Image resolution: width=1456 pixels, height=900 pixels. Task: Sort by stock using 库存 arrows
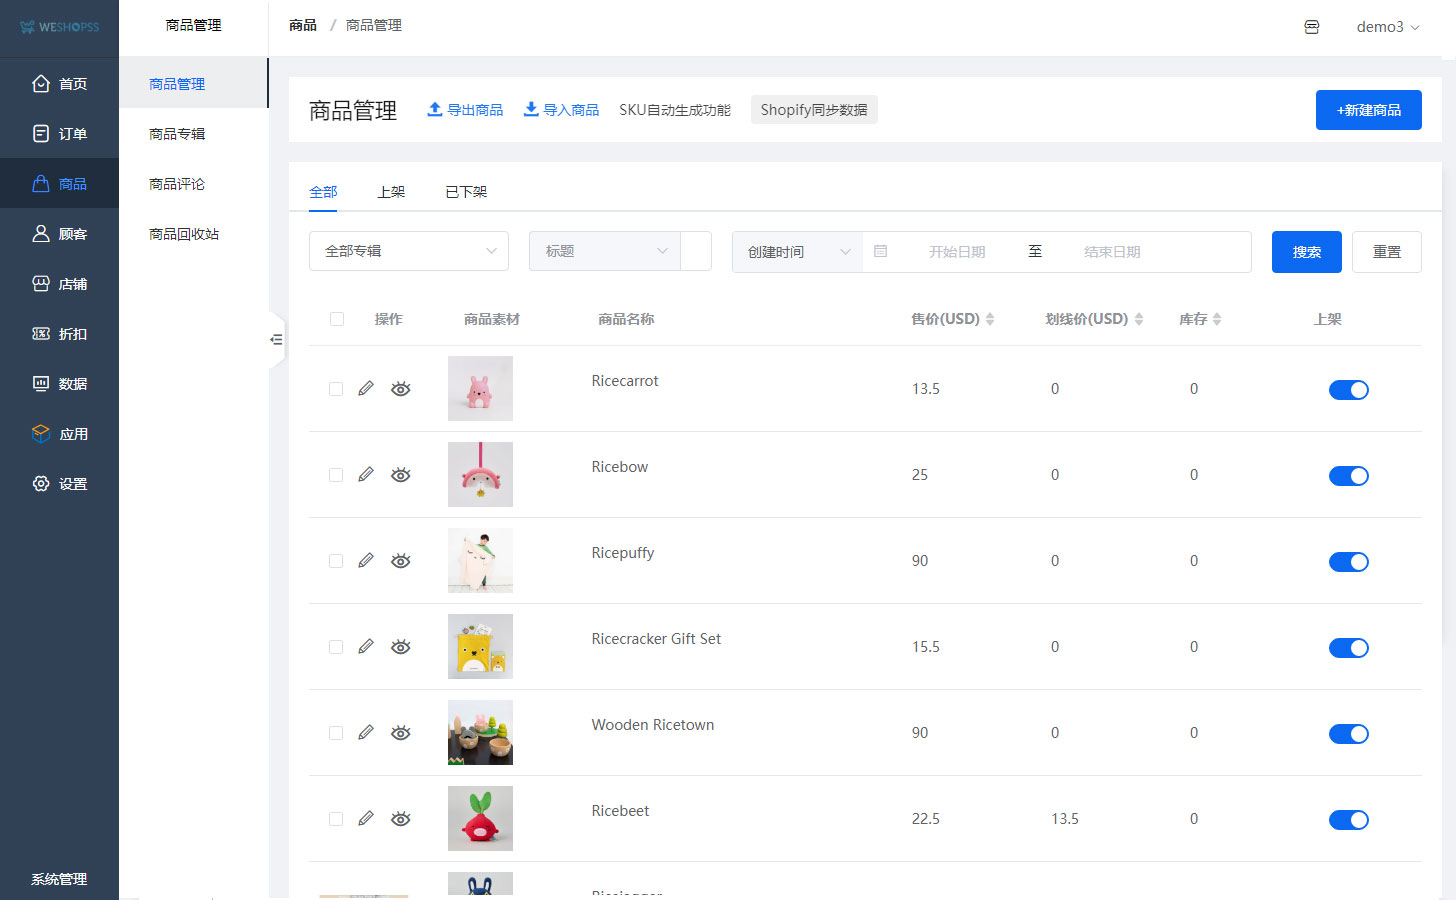pos(1217,319)
